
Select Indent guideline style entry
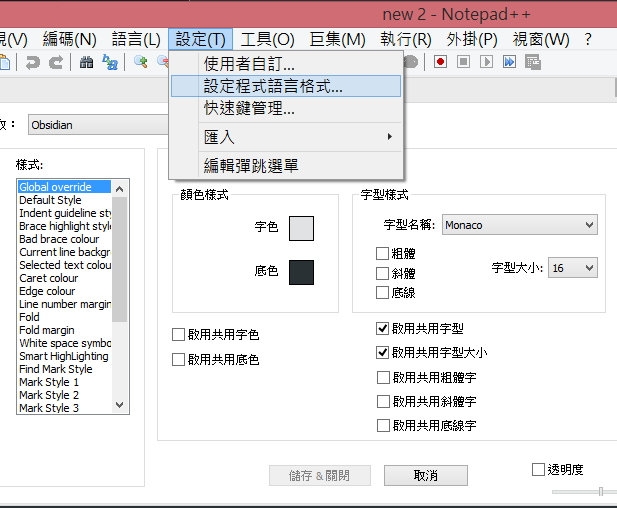pyautogui.click(x=64, y=213)
